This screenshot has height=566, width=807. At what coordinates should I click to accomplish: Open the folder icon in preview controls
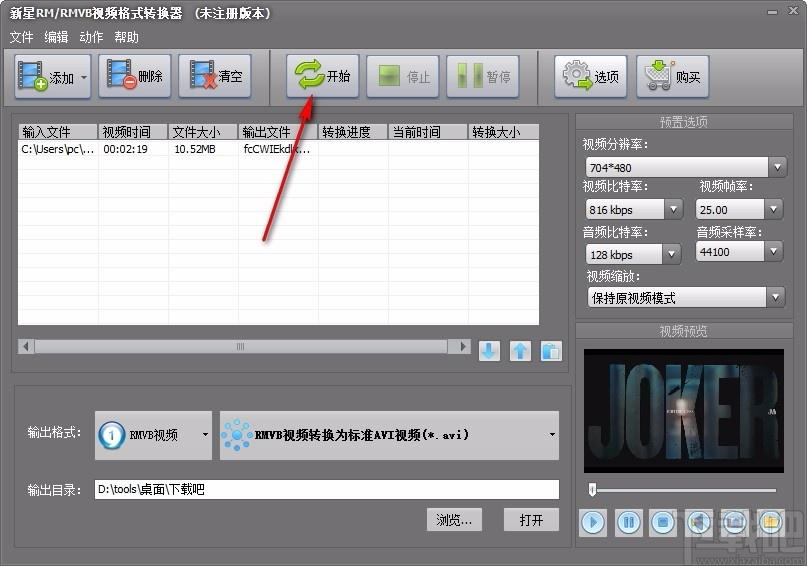click(770, 523)
